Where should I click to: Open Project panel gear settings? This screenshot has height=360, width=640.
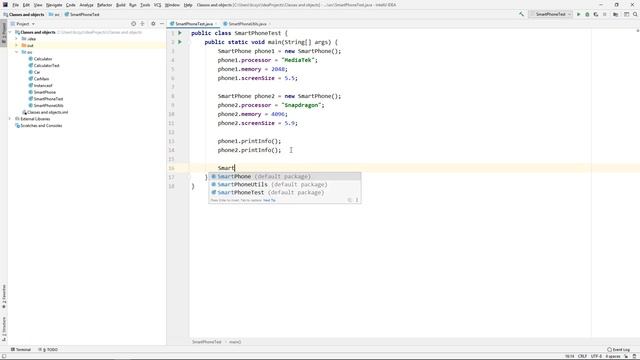[153, 24]
